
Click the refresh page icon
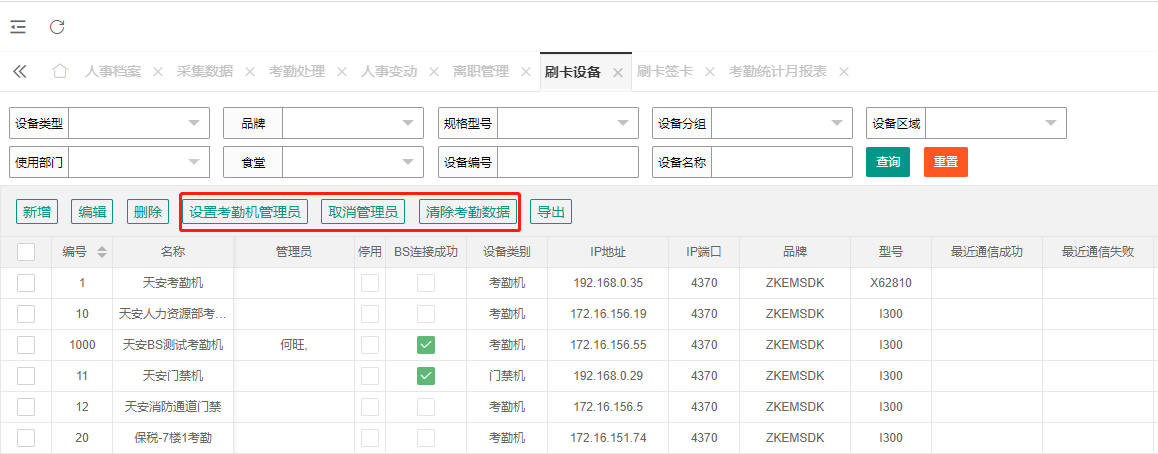coord(57,27)
